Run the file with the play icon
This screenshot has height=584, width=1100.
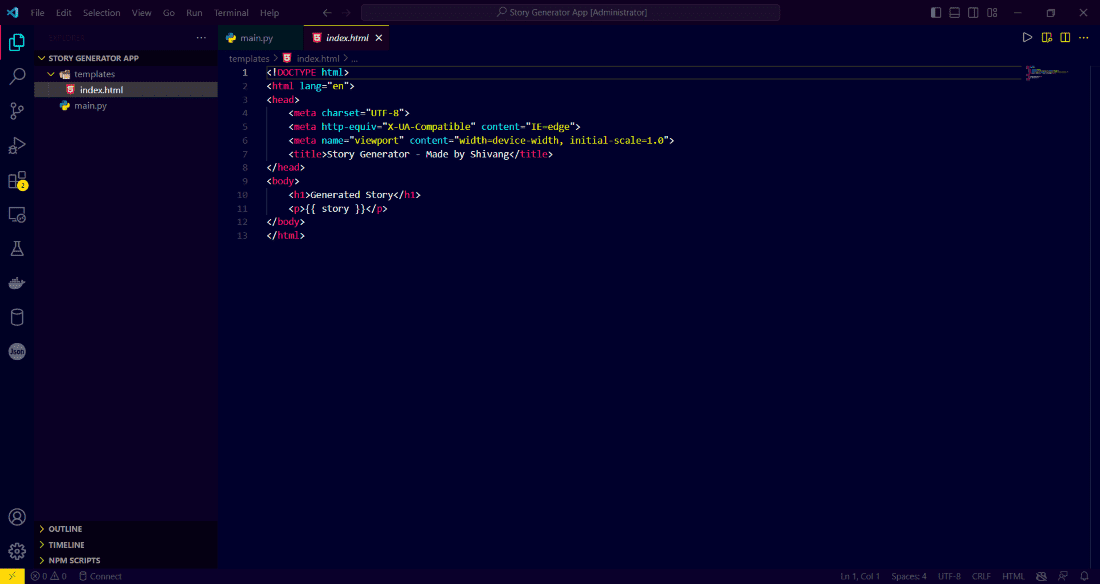pyautogui.click(x=1027, y=38)
